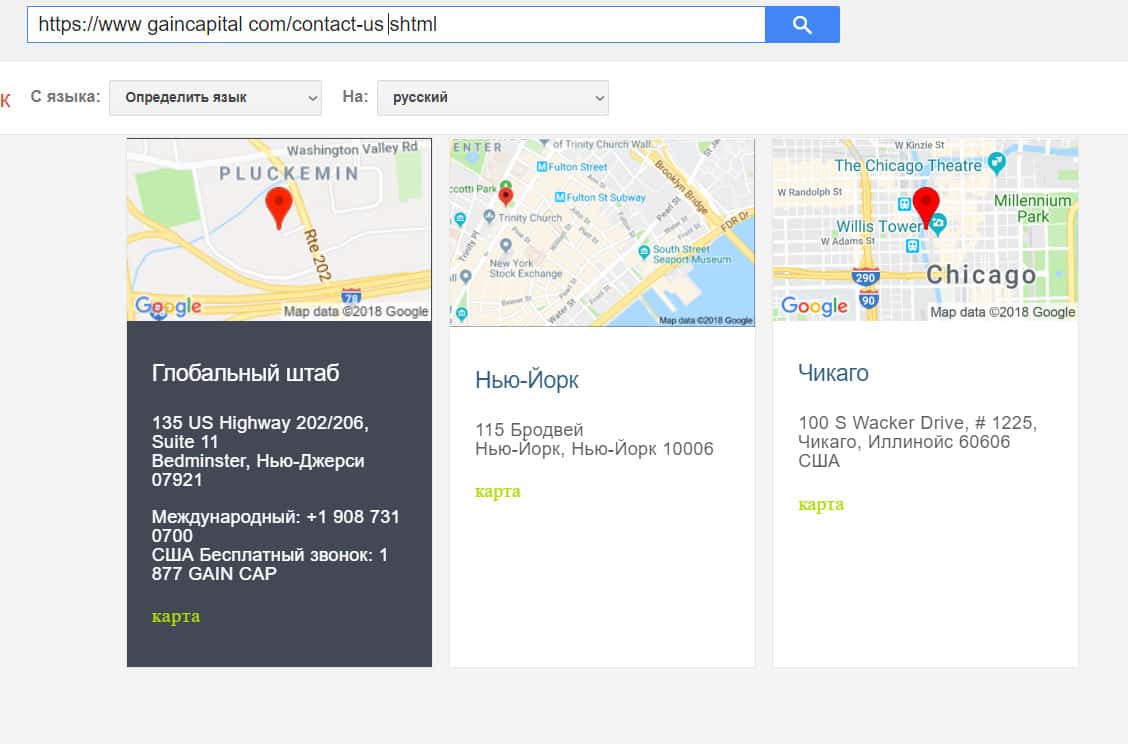Click the 'Millennium Park' label on the Chicago map
The height and width of the screenshot is (744, 1128).
pyautogui.click(x=1032, y=209)
